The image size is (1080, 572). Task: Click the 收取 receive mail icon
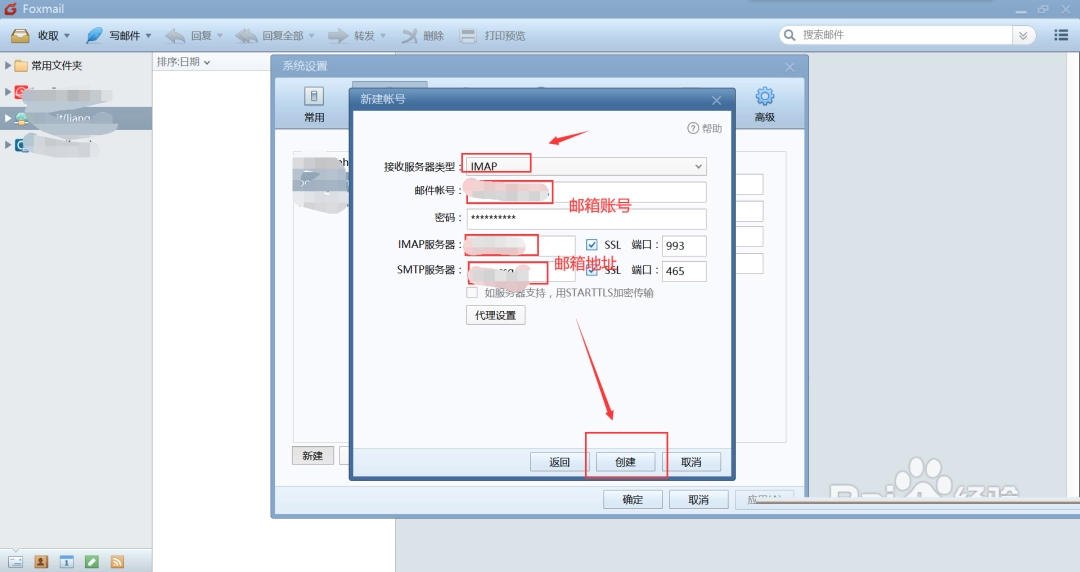(x=21, y=35)
